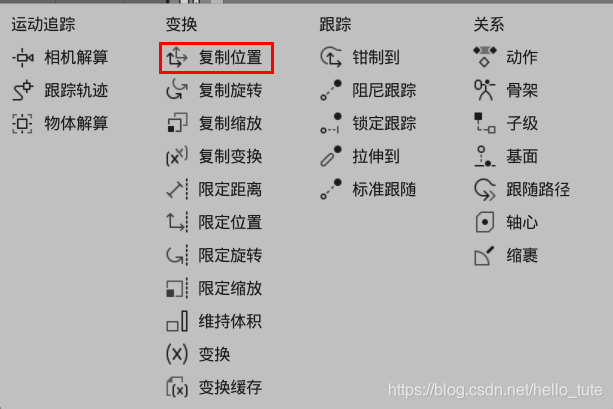
Task: Choose the 轴心 pivot entry
Action: click(x=506, y=222)
